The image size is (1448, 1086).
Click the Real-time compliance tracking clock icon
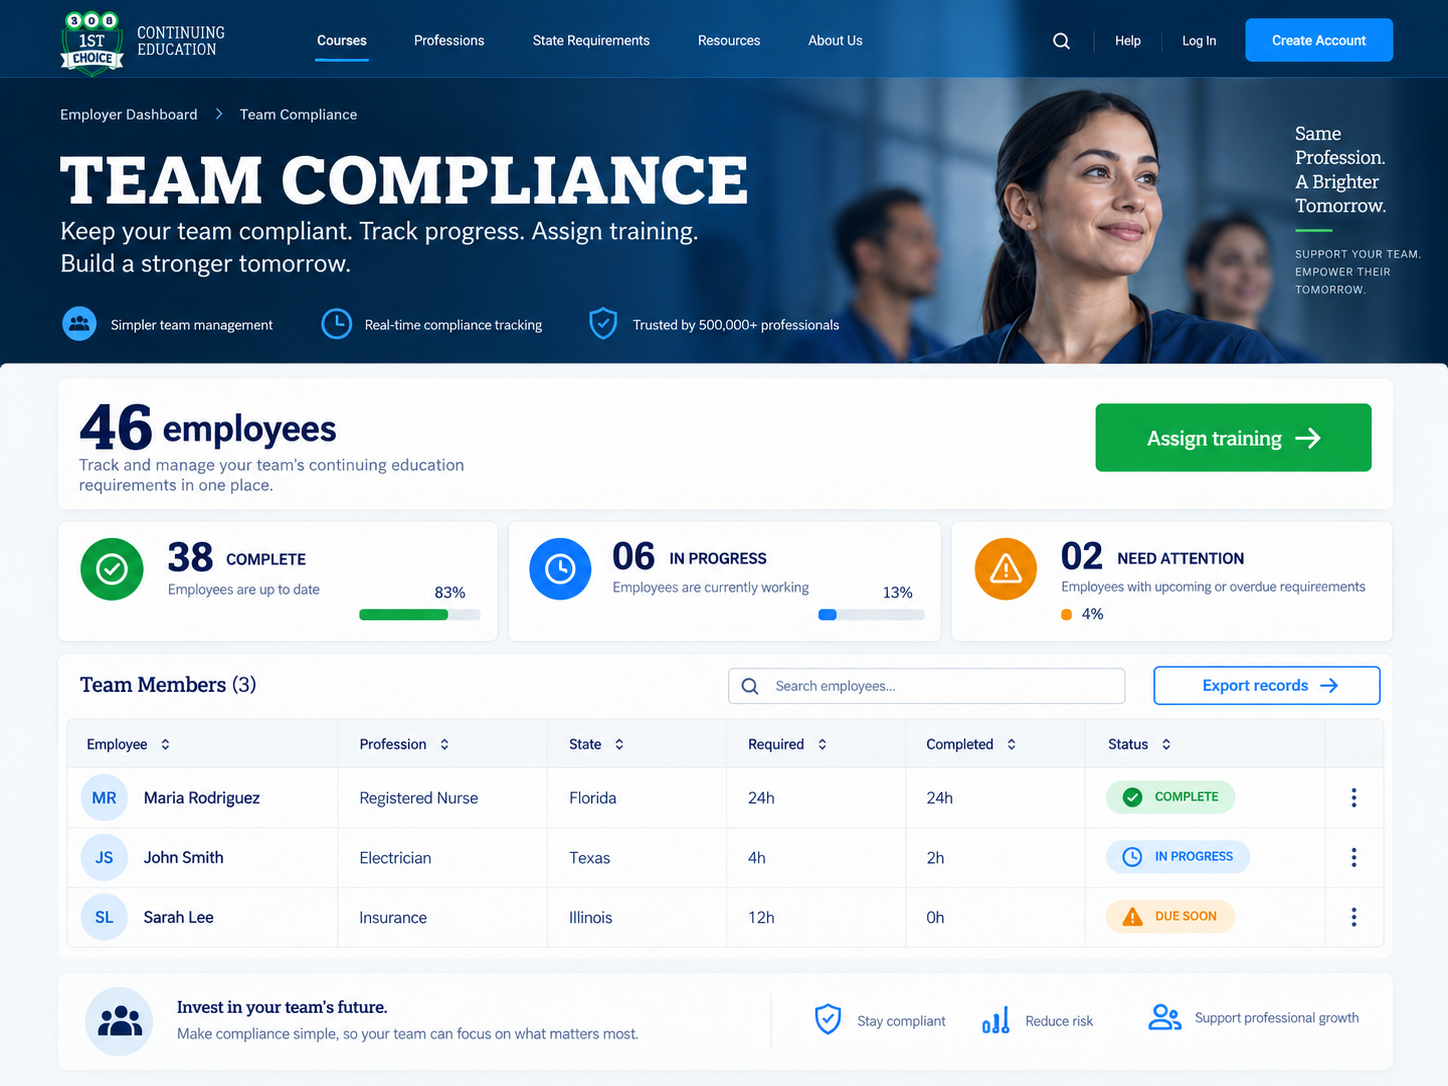click(336, 324)
